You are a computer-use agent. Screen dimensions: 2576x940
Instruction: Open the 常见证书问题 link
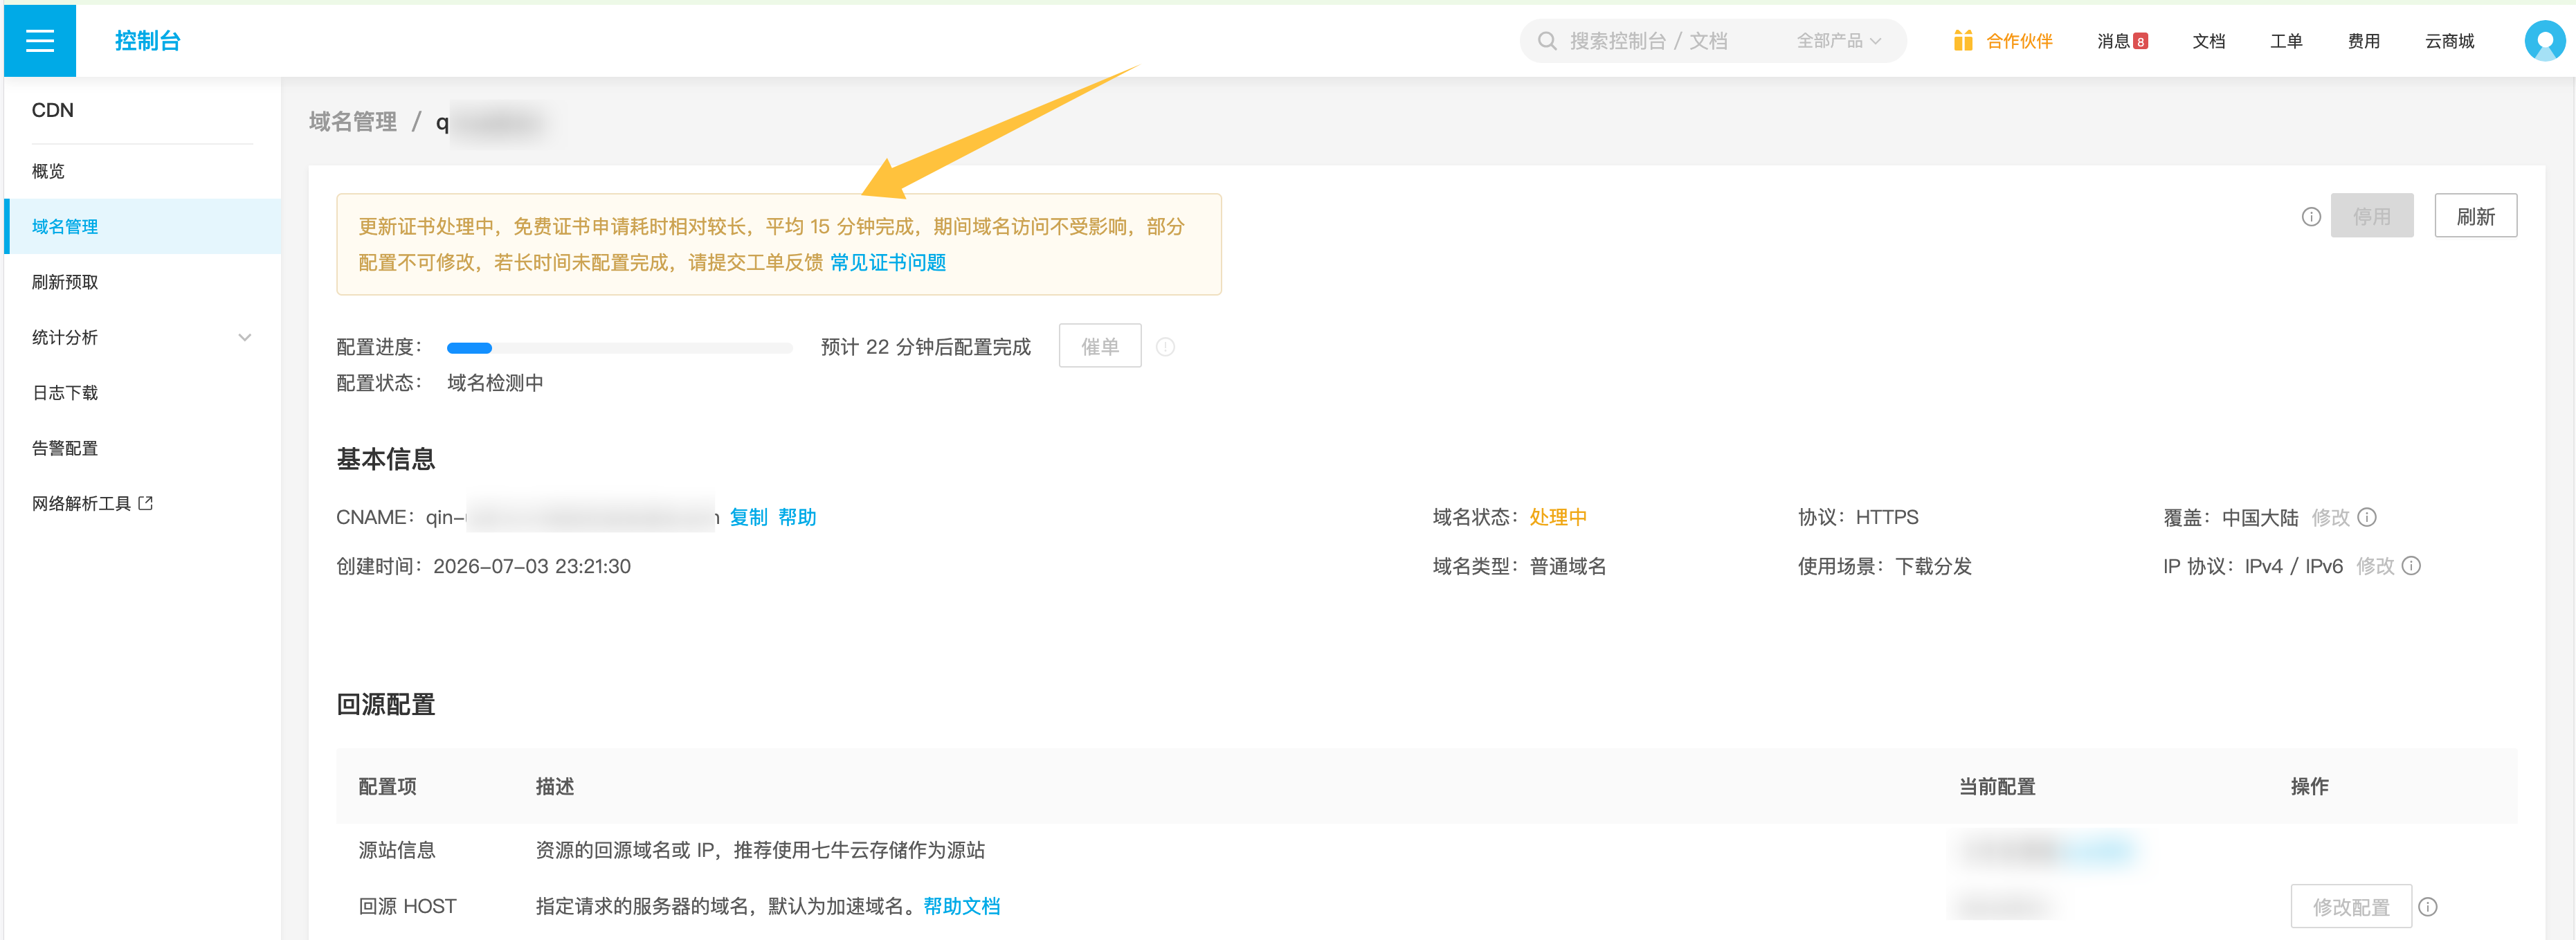(x=888, y=262)
